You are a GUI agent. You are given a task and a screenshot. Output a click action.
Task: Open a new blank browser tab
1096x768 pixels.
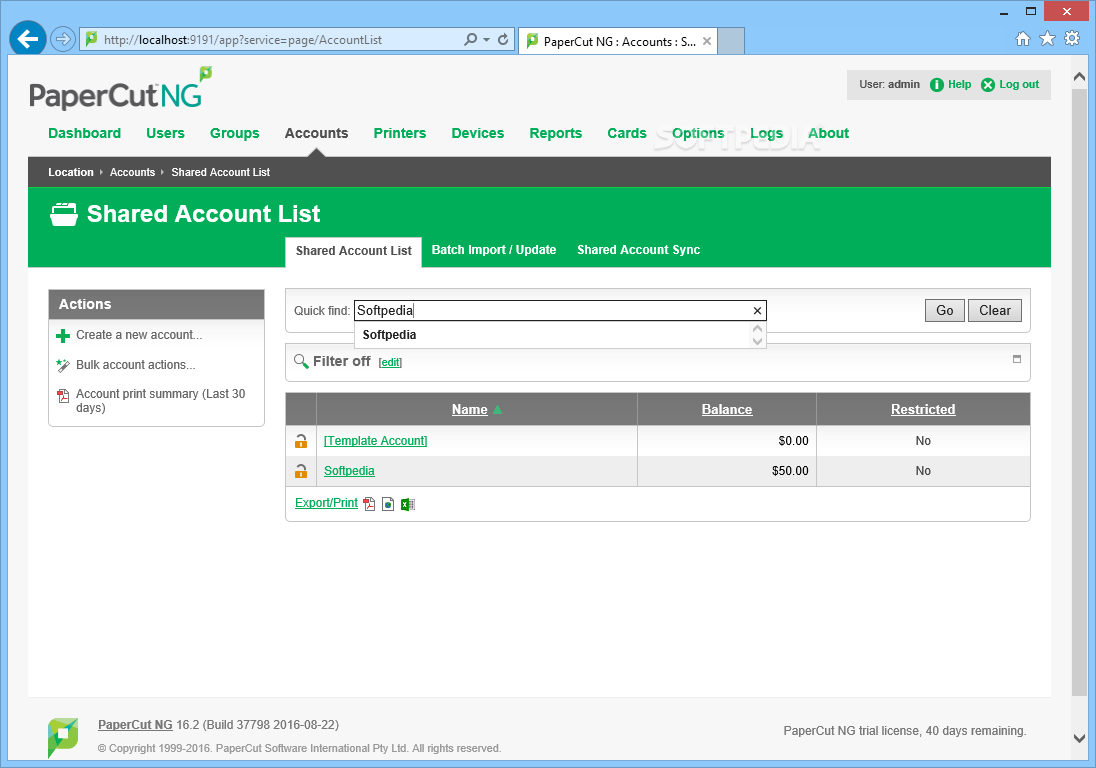point(731,41)
